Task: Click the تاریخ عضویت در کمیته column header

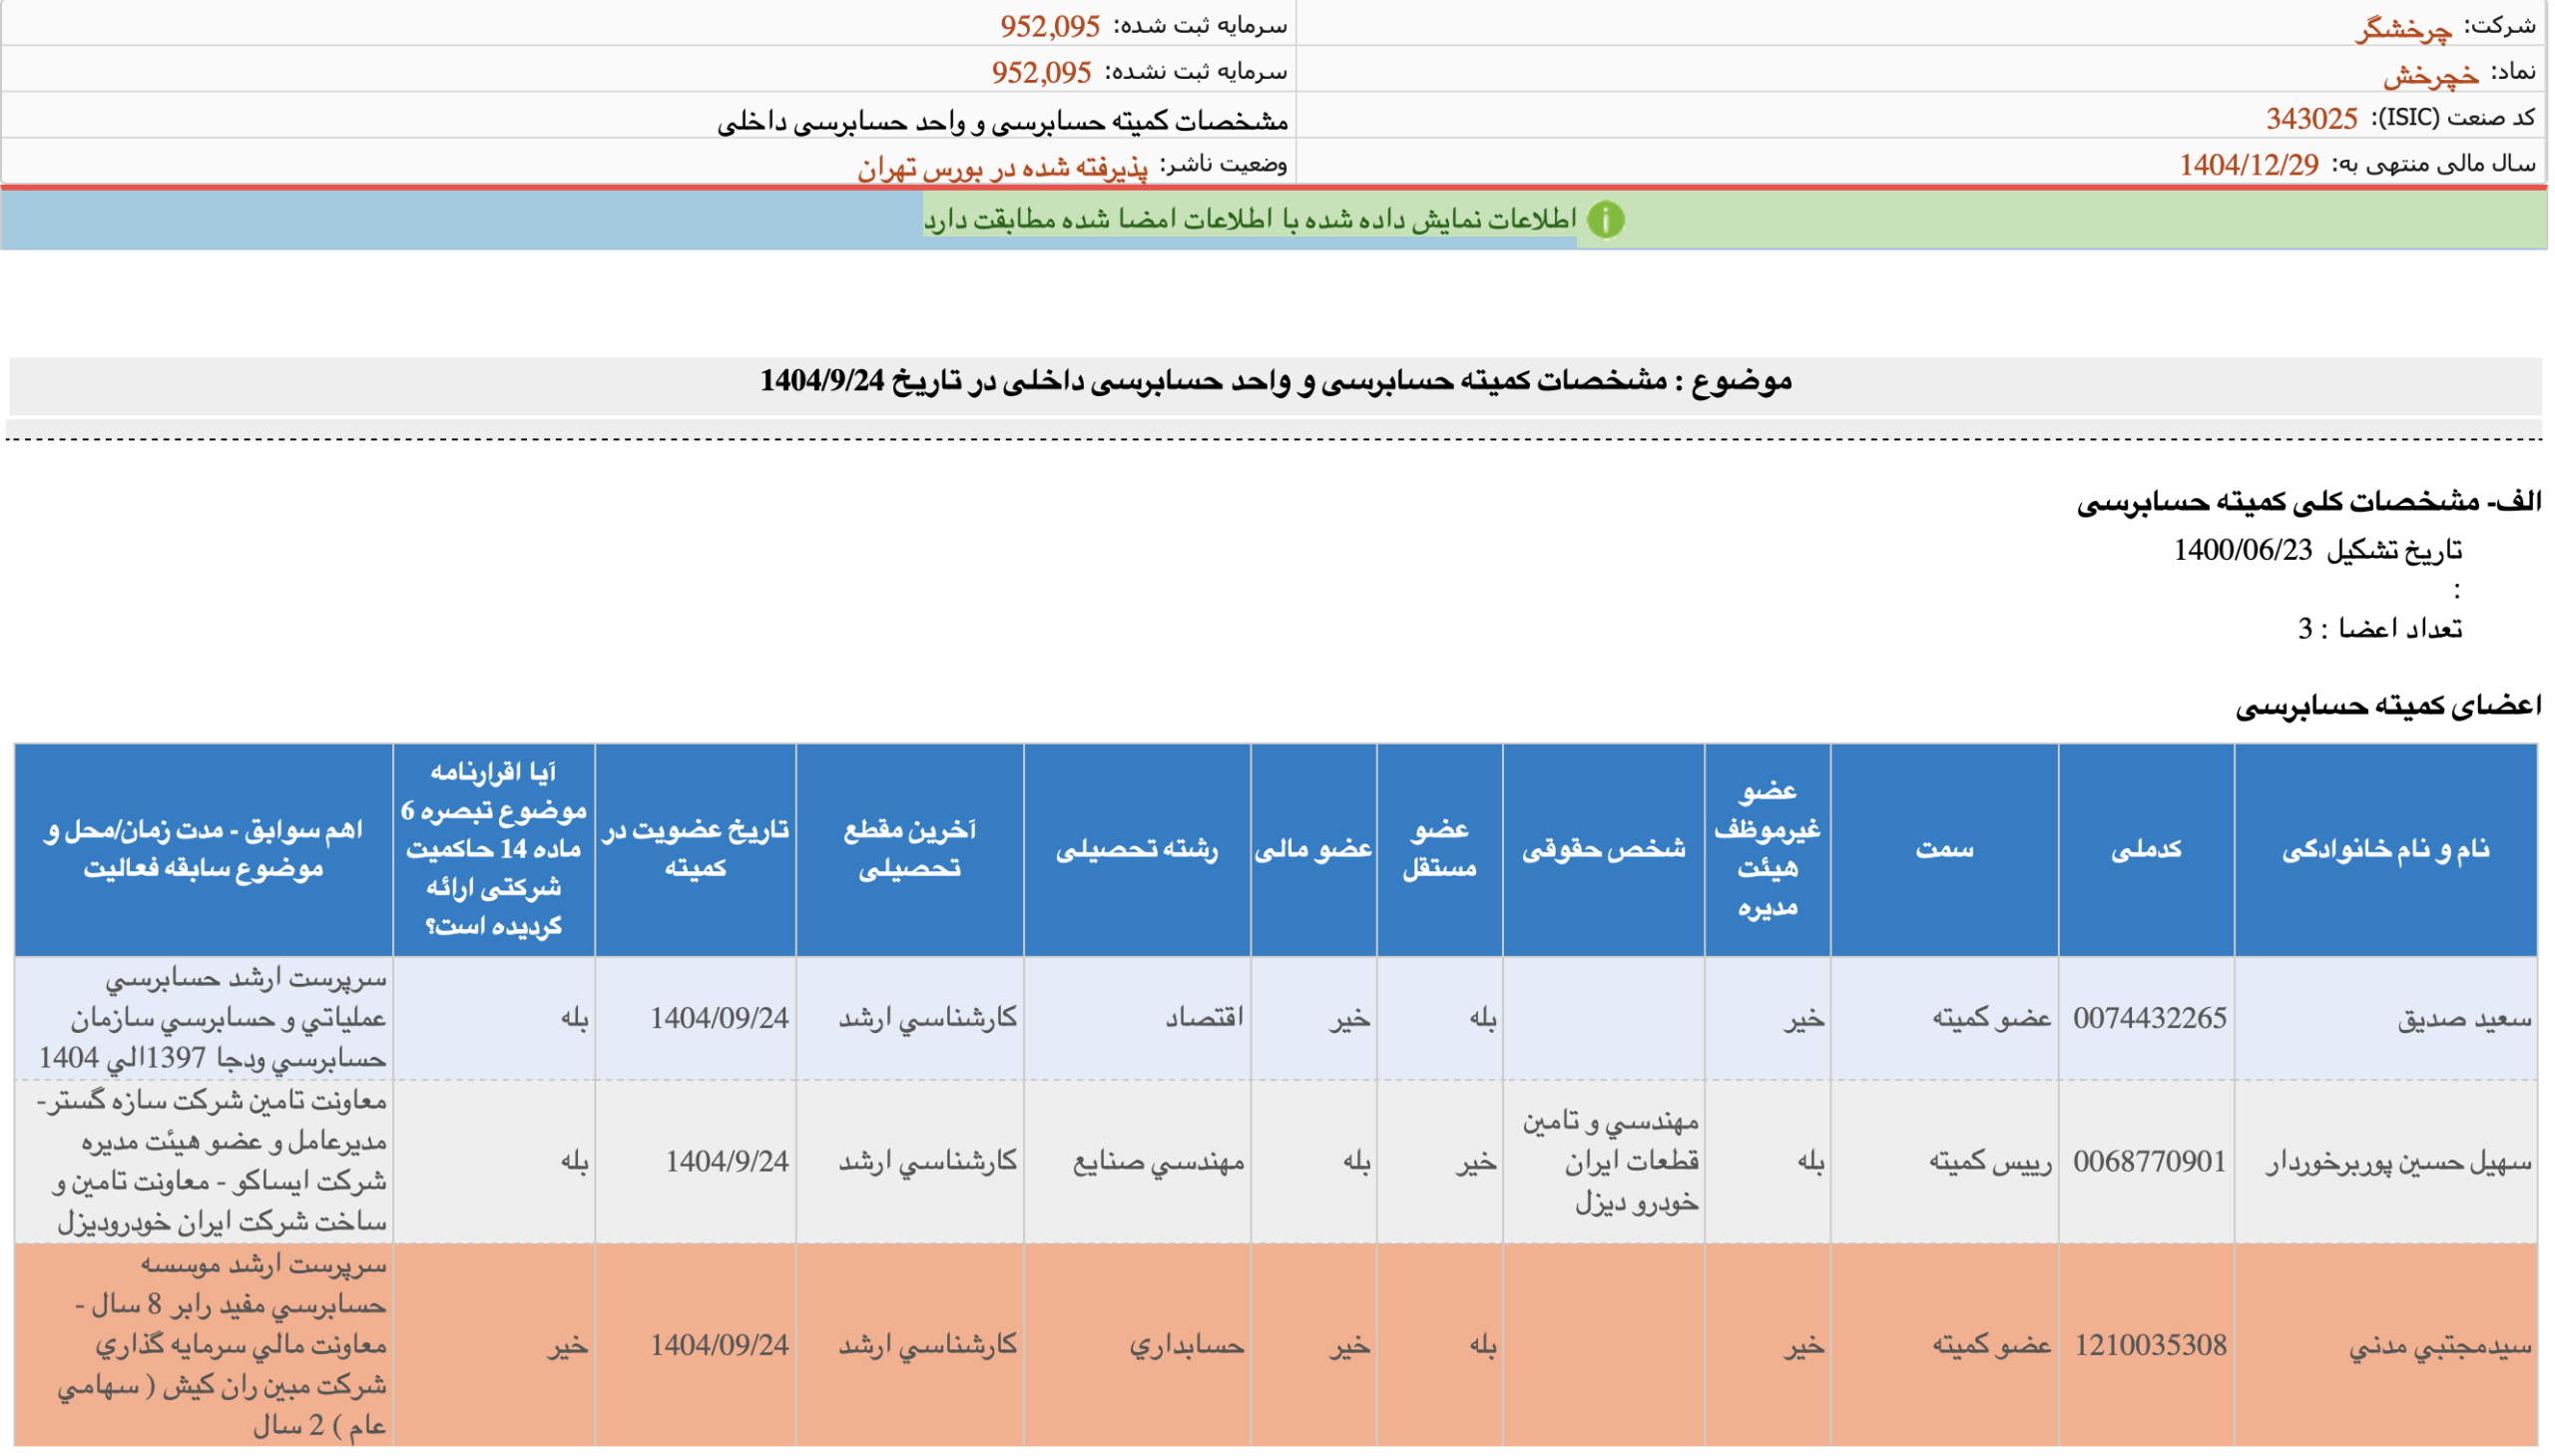Action: pyautogui.click(x=695, y=849)
